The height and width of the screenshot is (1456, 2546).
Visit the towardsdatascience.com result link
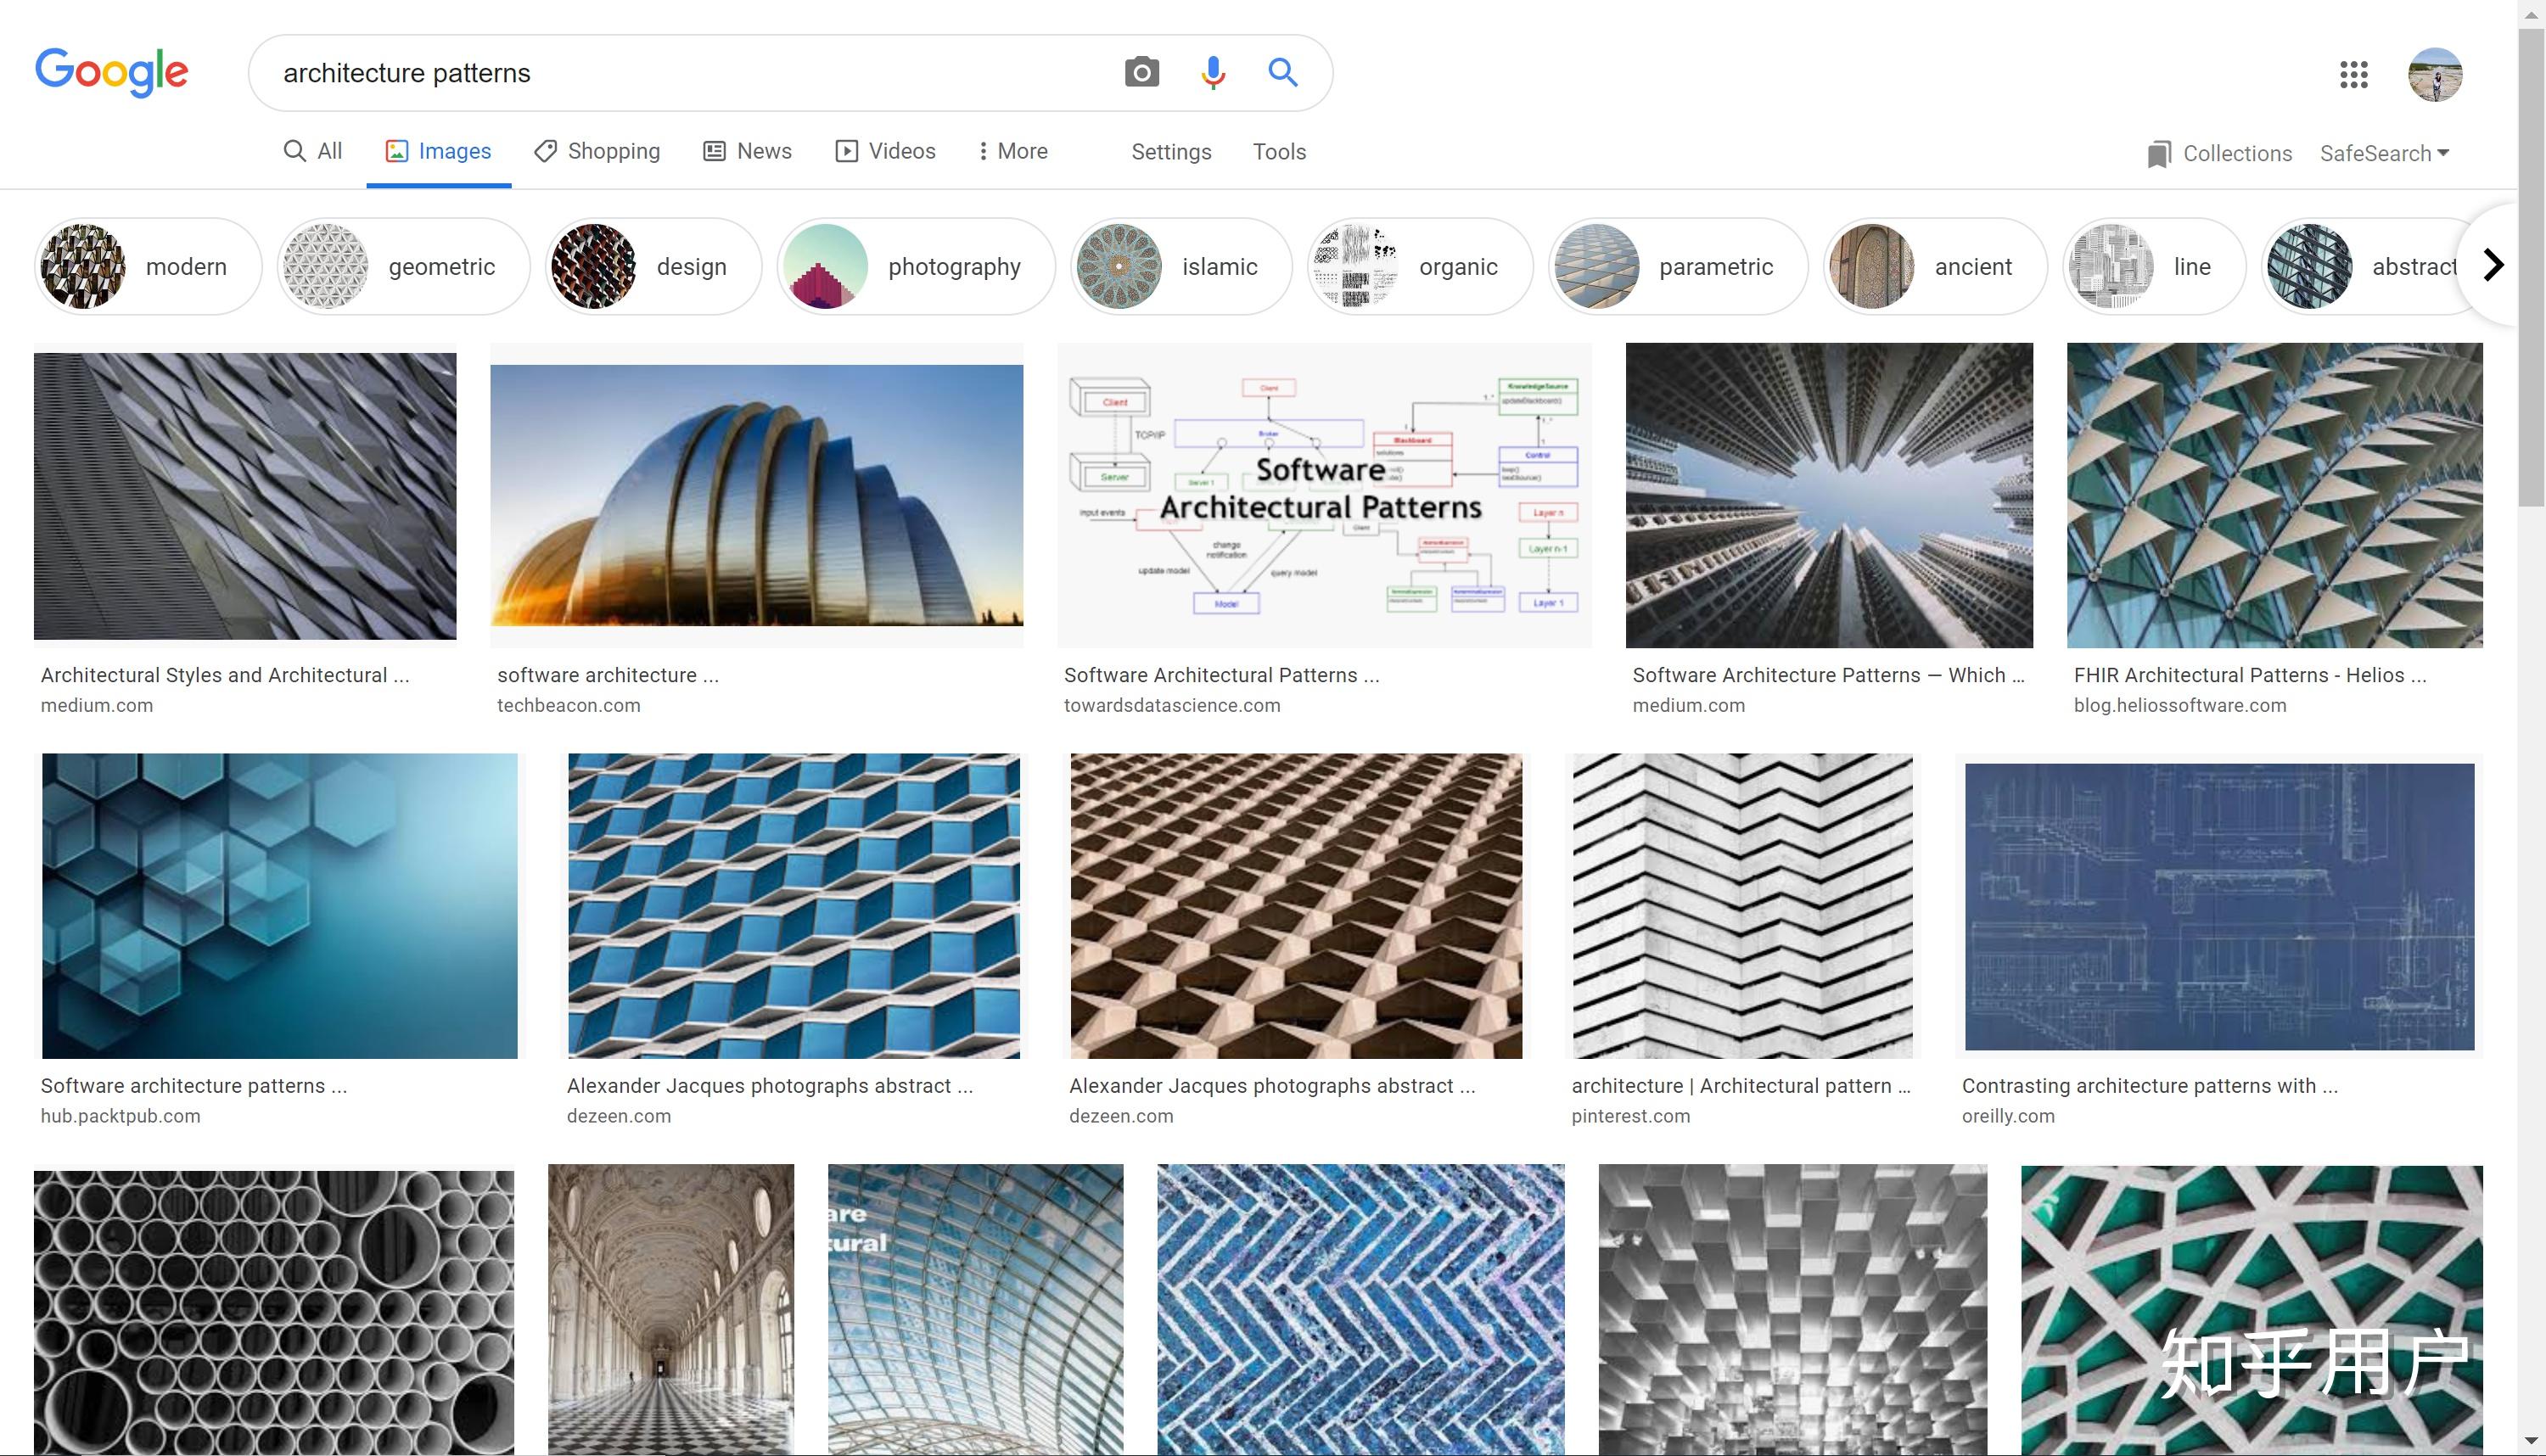[x=1172, y=705]
